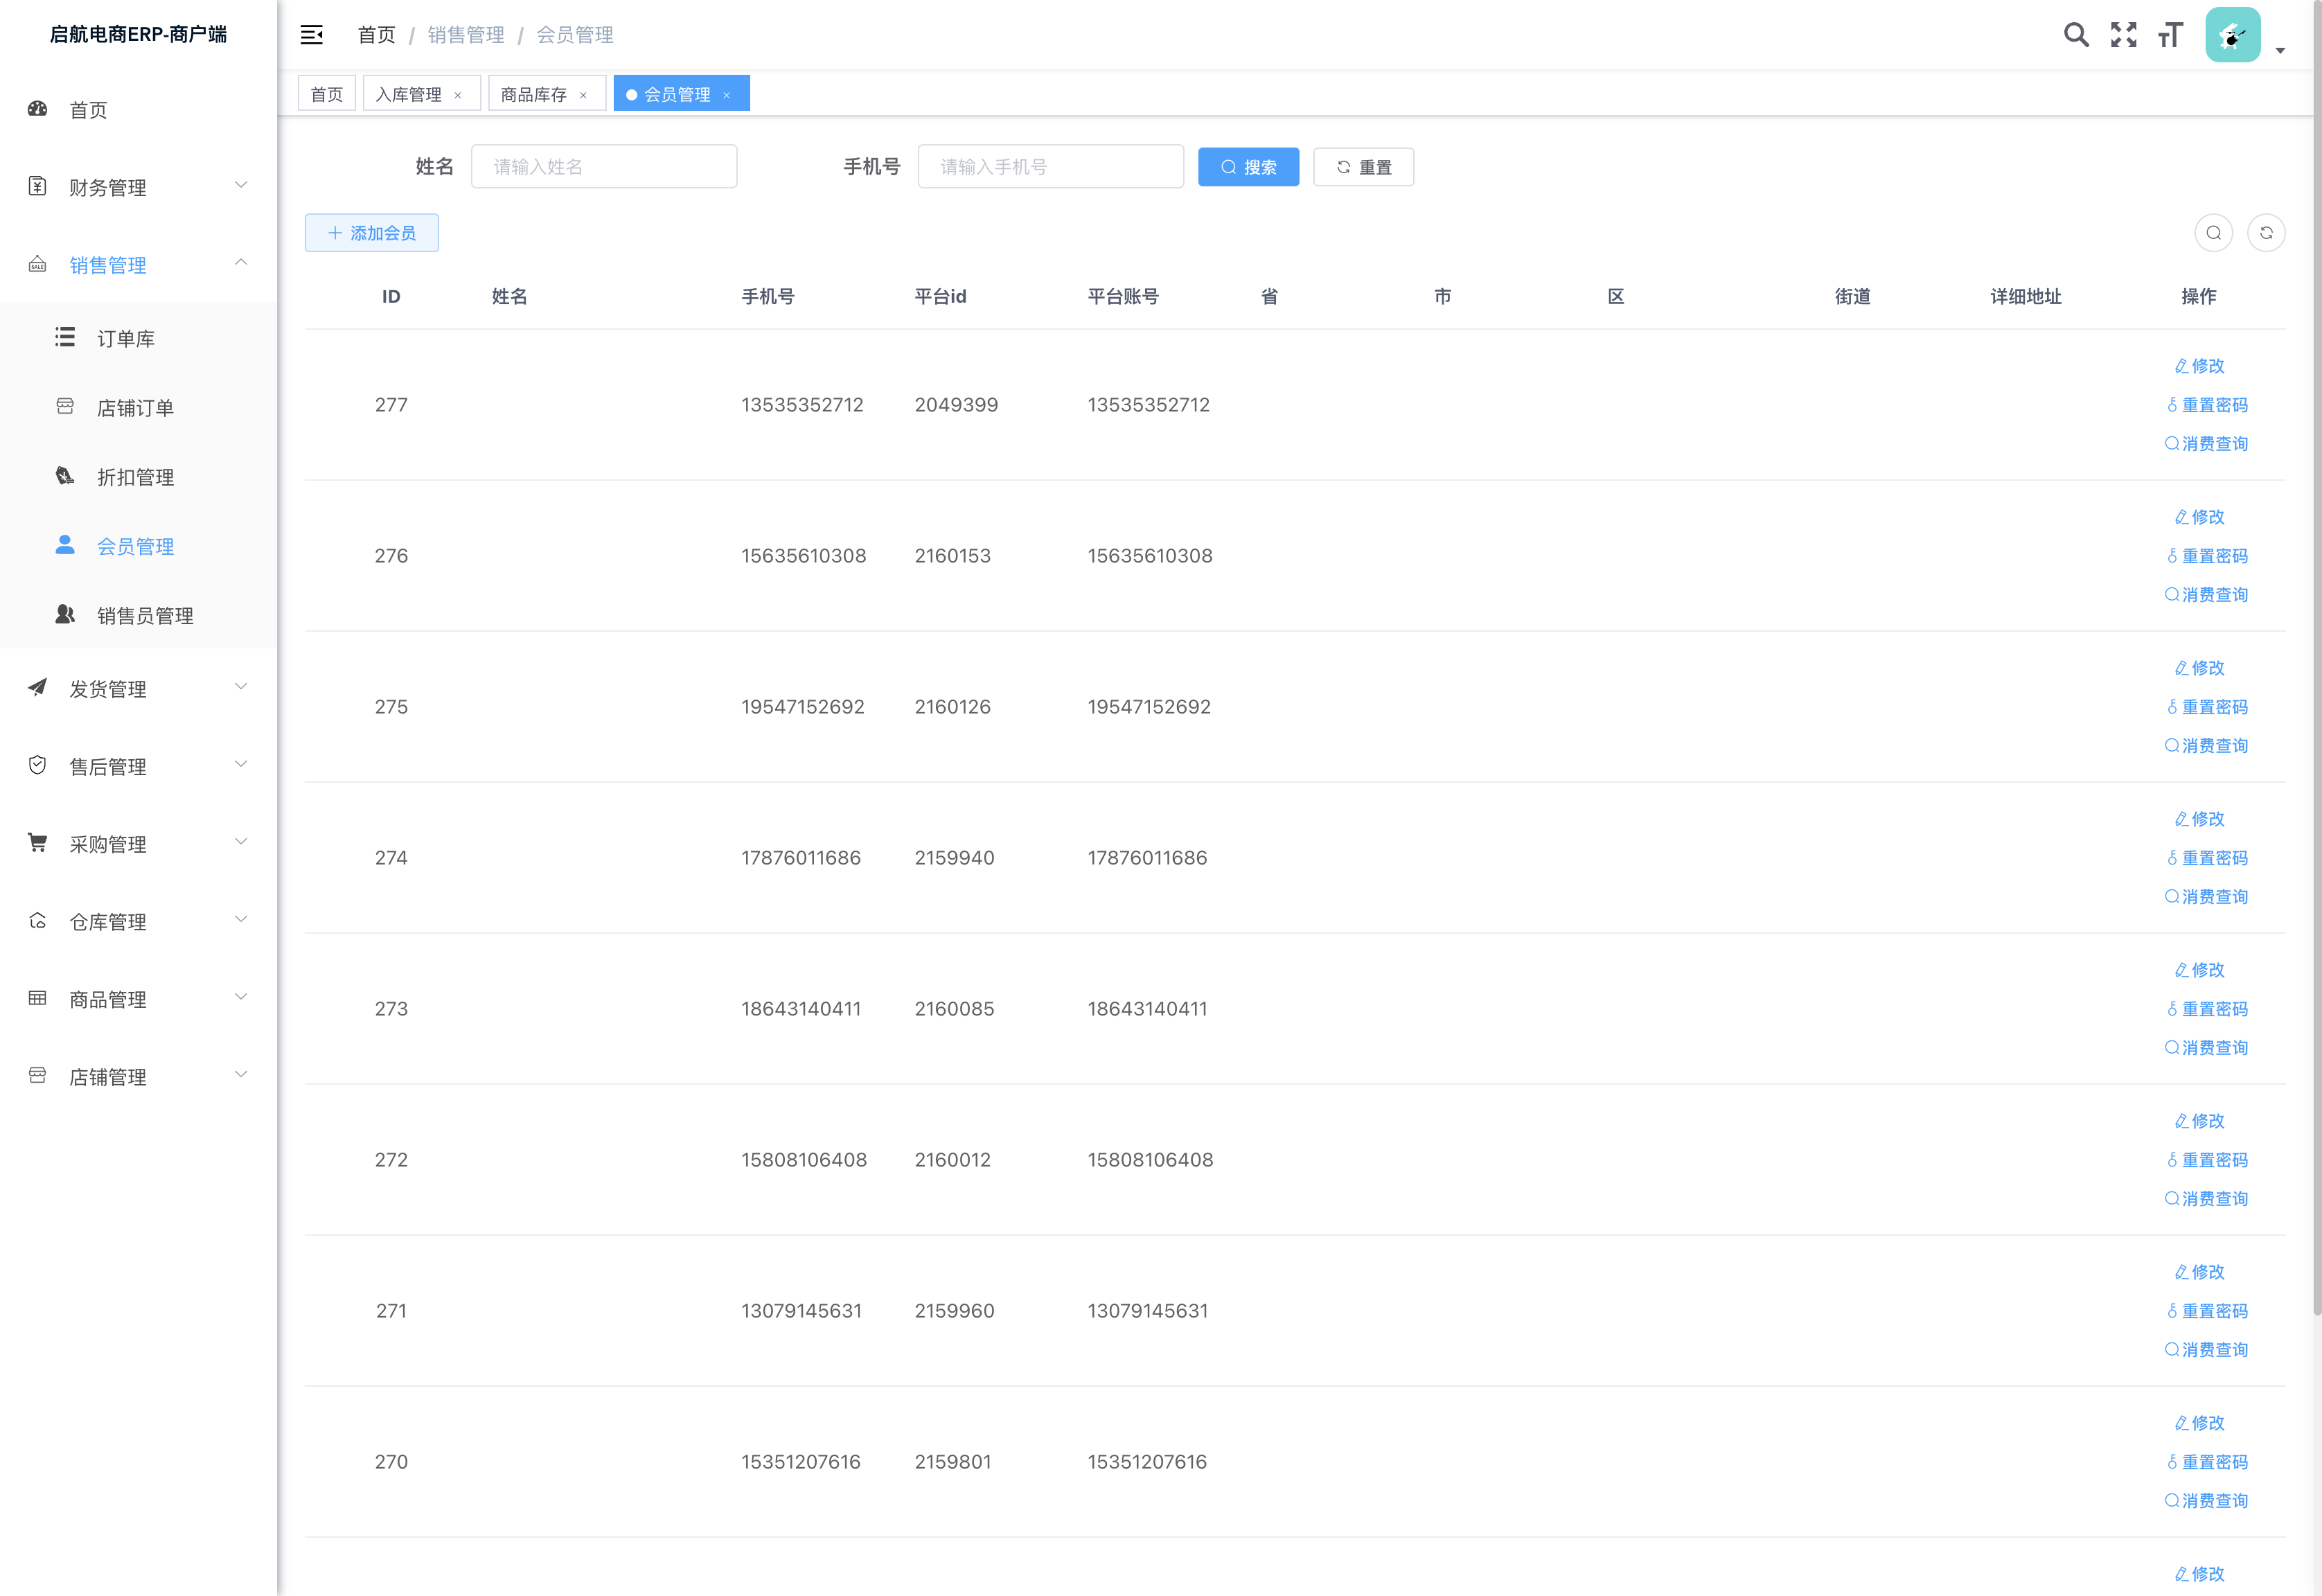Screen dimensions: 2322x1596
Task: Close the 会员管理 tab
Action: (x=727, y=95)
